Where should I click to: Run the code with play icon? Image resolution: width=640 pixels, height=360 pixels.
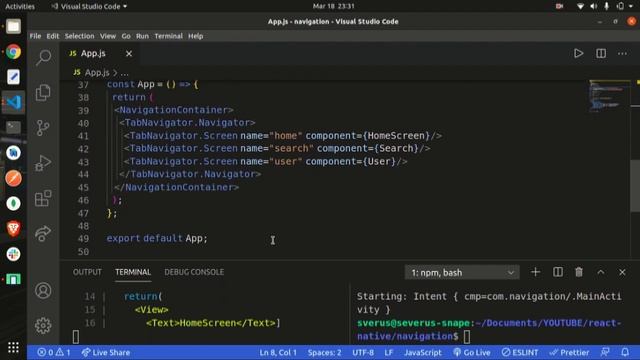pos(578,53)
